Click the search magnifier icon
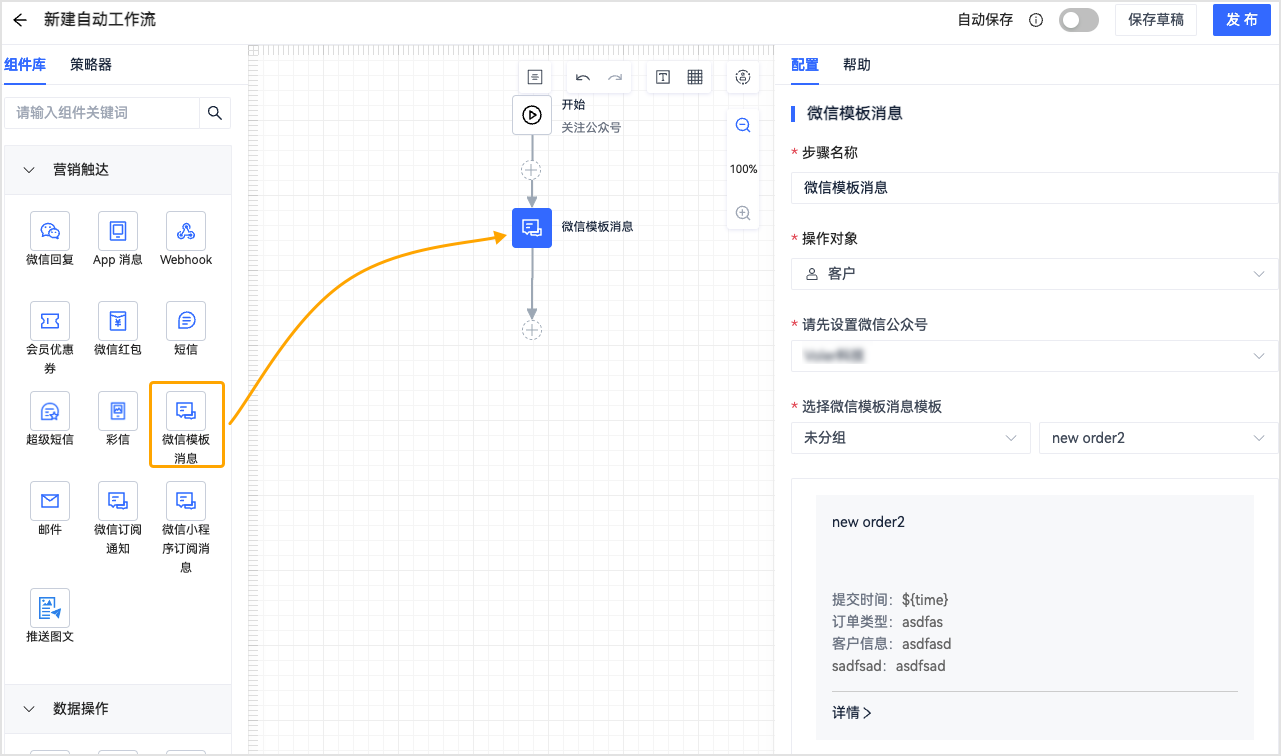The image size is (1281, 756). [214, 113]
